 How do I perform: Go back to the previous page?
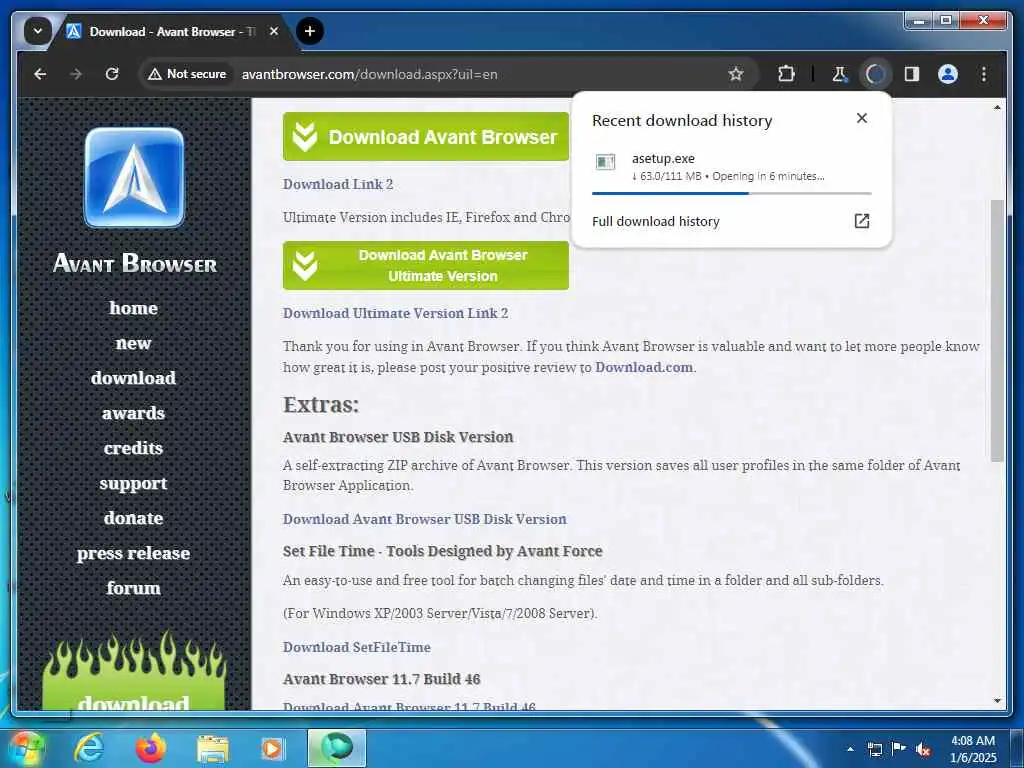[40, 74]
